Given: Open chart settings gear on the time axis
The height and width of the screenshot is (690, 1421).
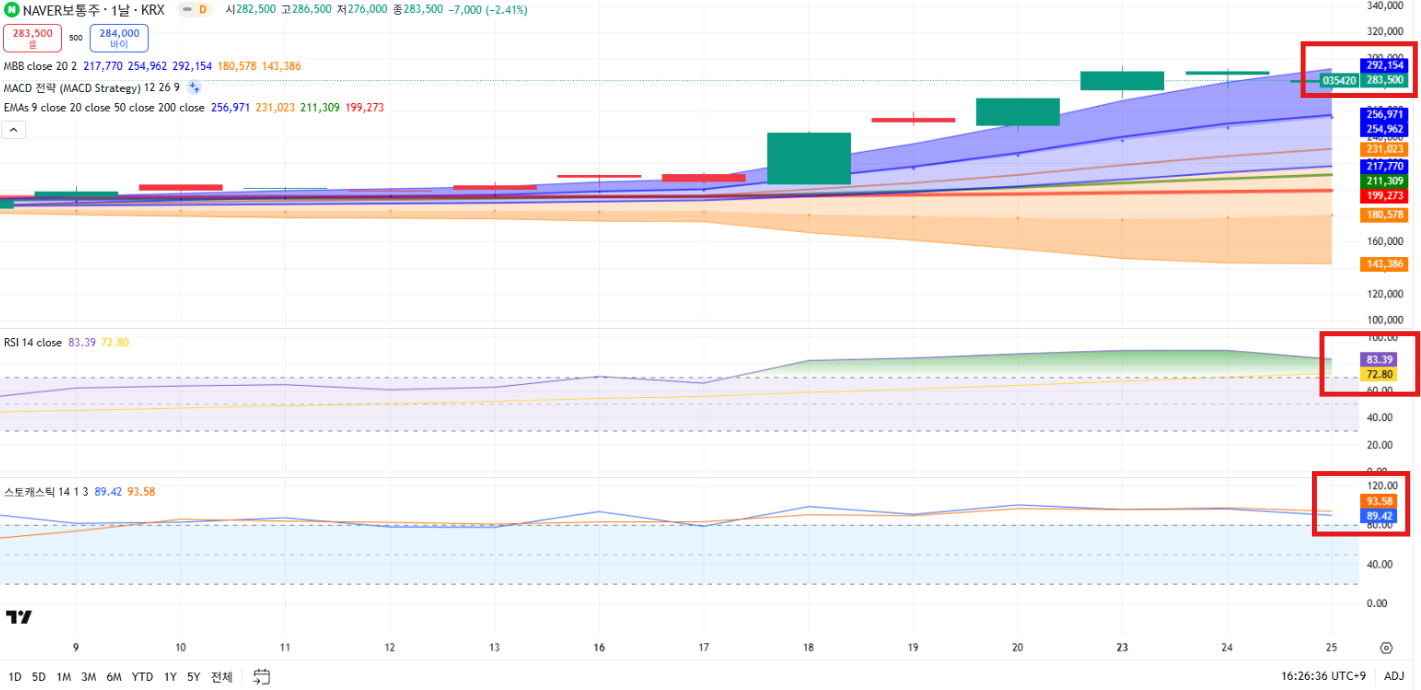Looking at the screenshot, I should click(x=1386, y=648).
